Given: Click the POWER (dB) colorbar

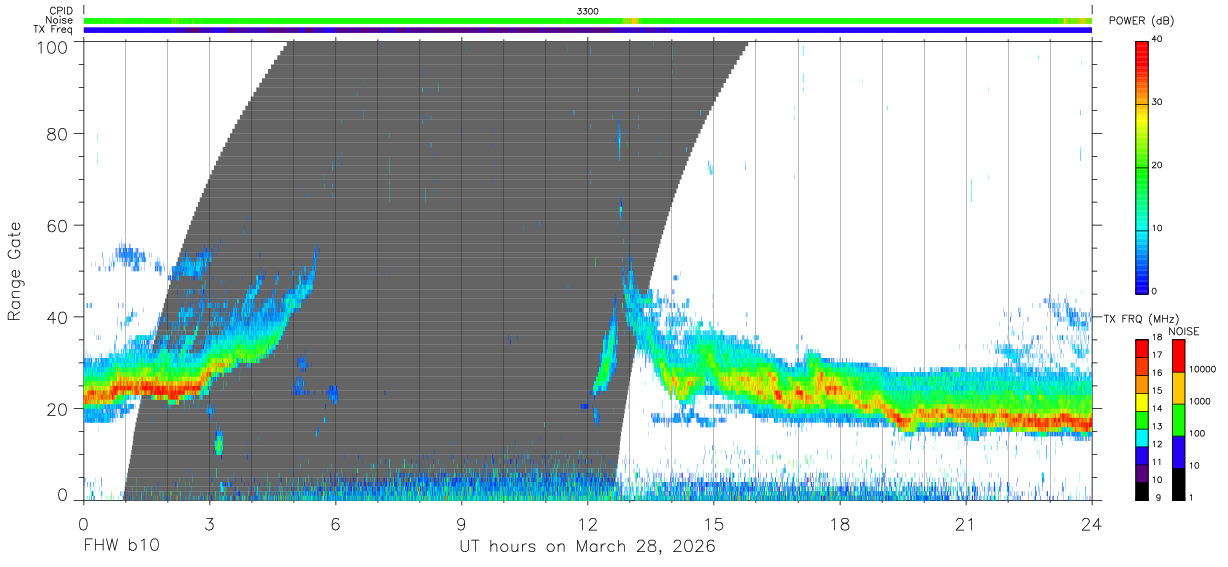Looking at the screenshot, I should (x=1142, y=166).
